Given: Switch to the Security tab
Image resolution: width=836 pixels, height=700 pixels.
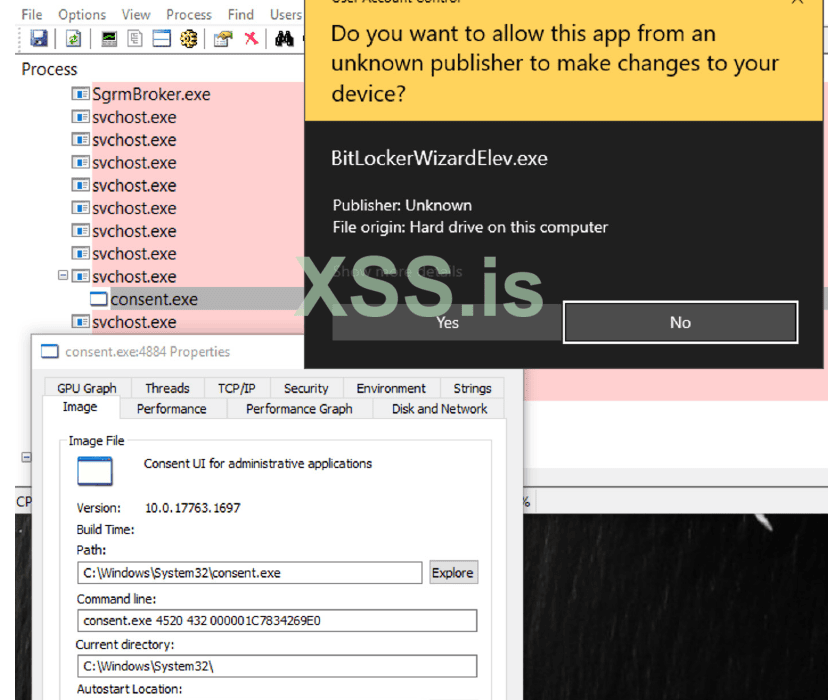Looking at the screenshot, I should coord(306,388).
